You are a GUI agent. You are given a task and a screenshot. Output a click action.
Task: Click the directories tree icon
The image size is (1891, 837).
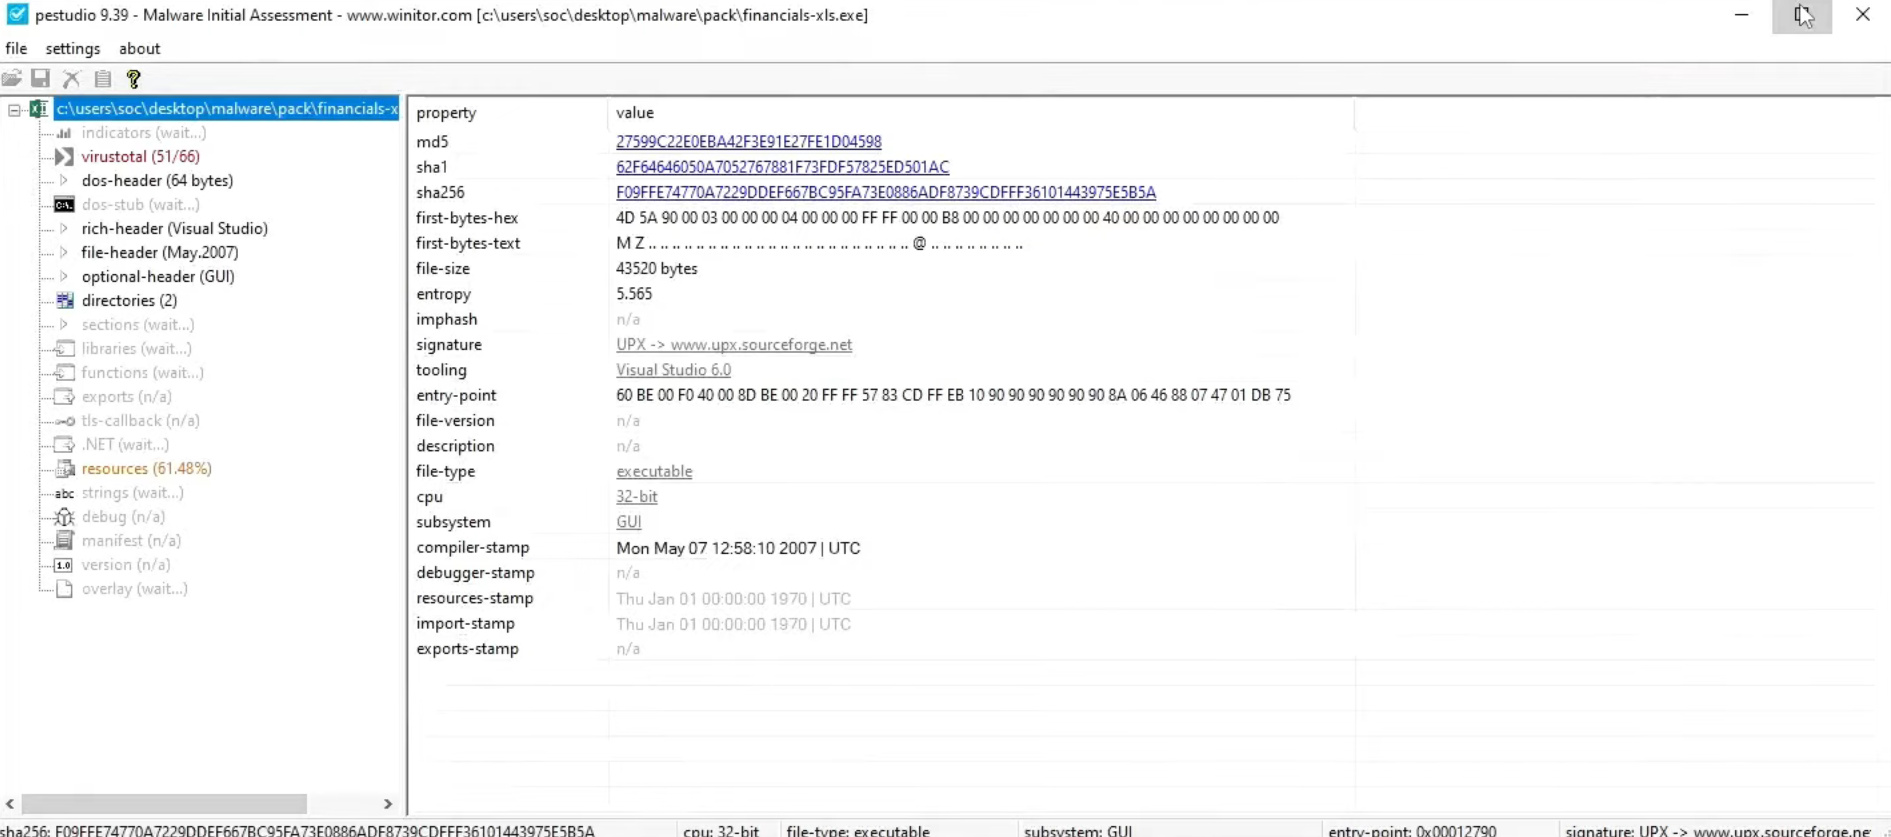pos(64,300)
